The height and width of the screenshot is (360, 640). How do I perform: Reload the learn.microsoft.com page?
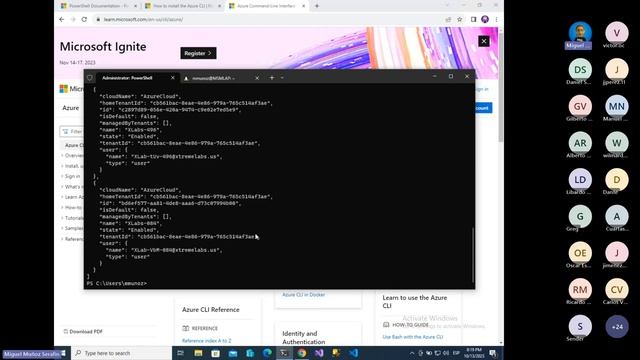[x=84, y=19]
